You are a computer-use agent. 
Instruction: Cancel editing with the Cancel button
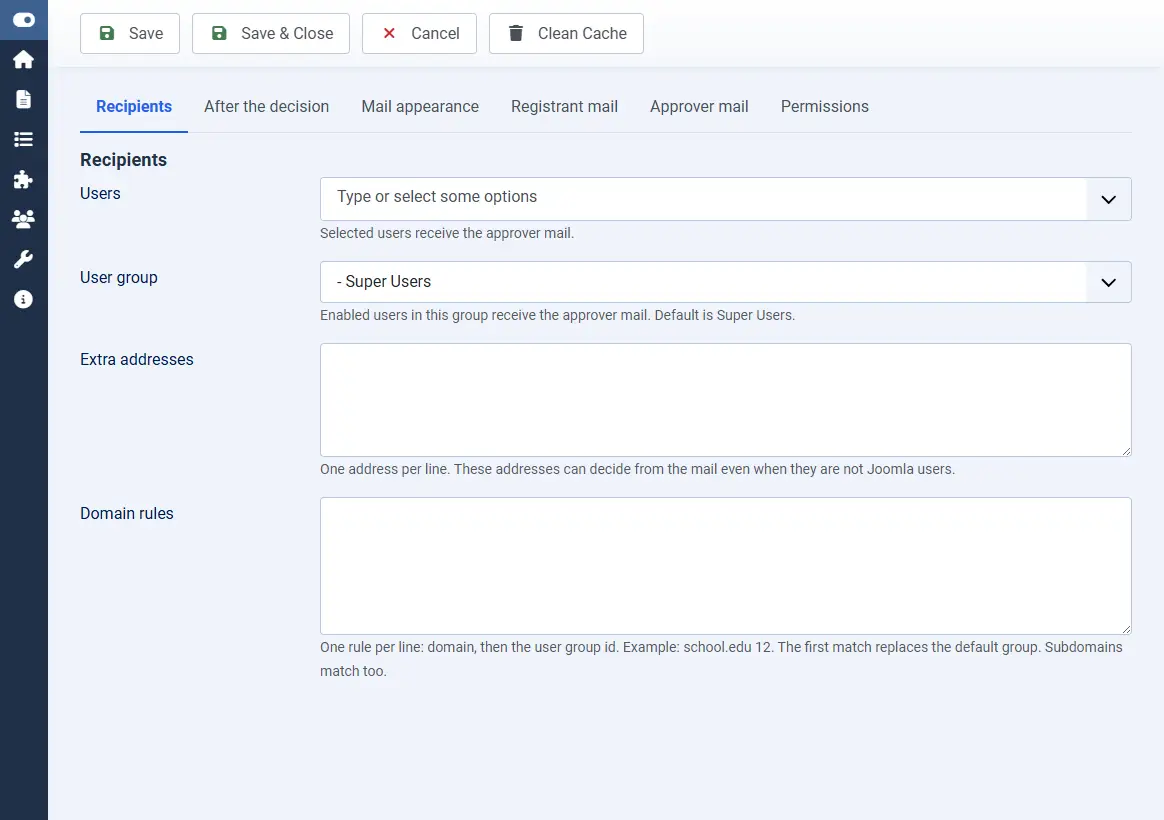(x=419, y=33)
